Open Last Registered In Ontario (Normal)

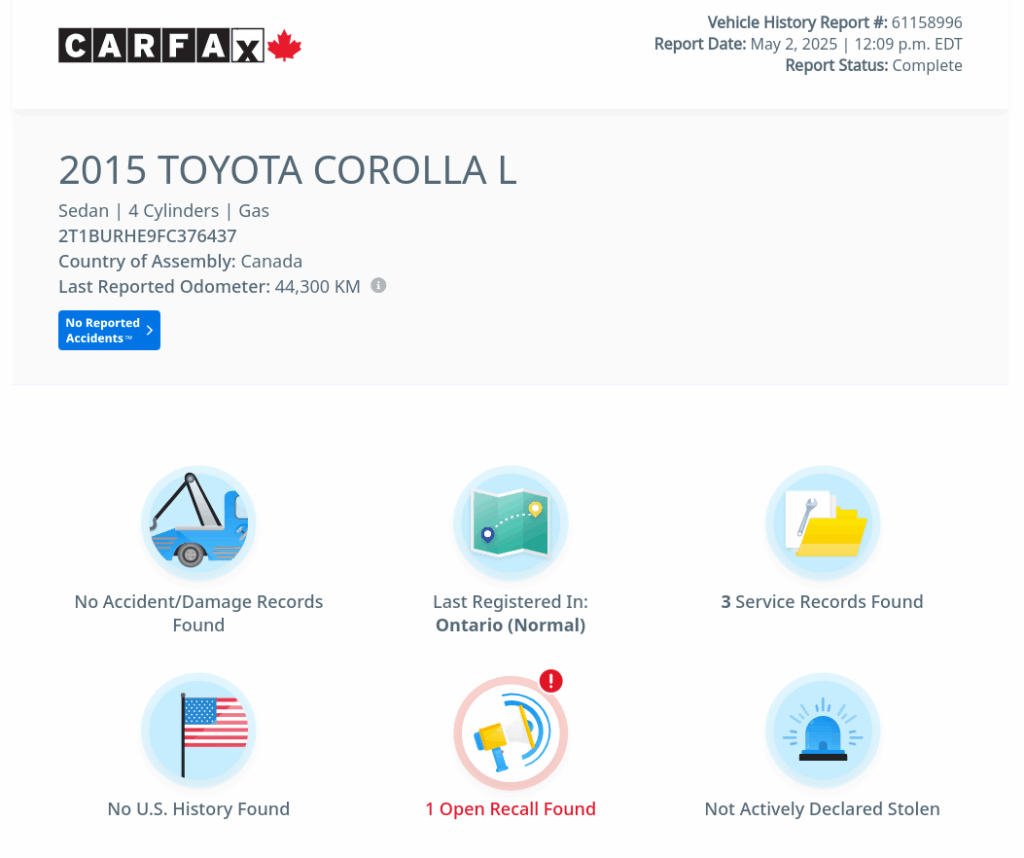coord(511,613)
